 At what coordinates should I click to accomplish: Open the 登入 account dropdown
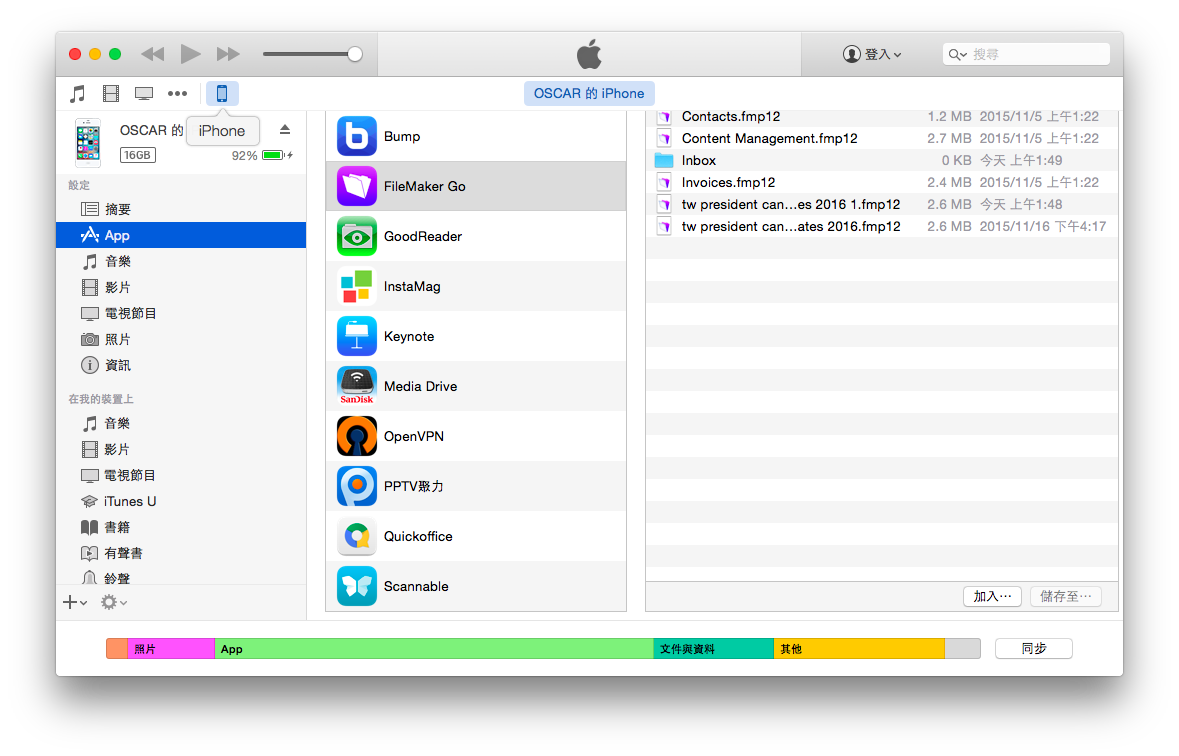tap(872, 54)
